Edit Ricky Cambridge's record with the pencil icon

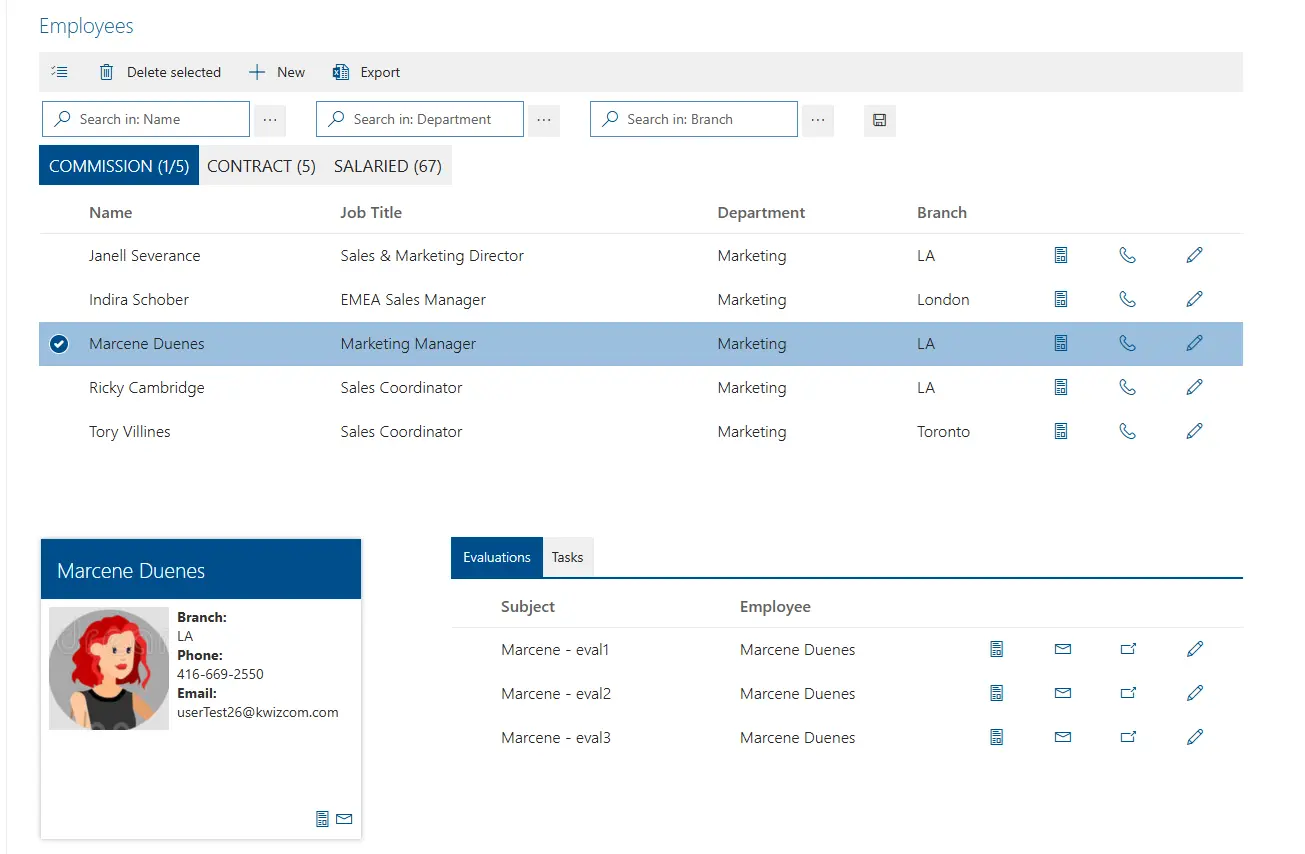[x=1194, y=387]
